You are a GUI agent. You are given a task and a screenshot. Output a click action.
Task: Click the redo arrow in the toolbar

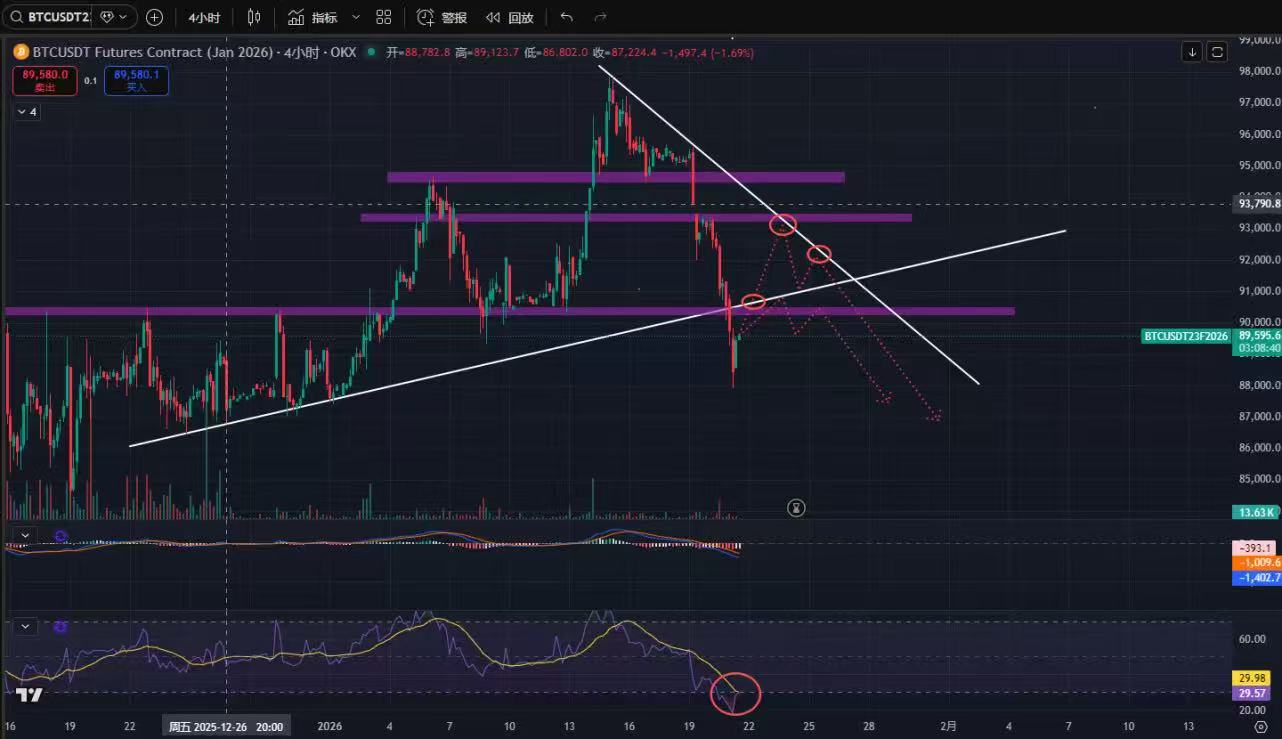(x=600, y=17)
